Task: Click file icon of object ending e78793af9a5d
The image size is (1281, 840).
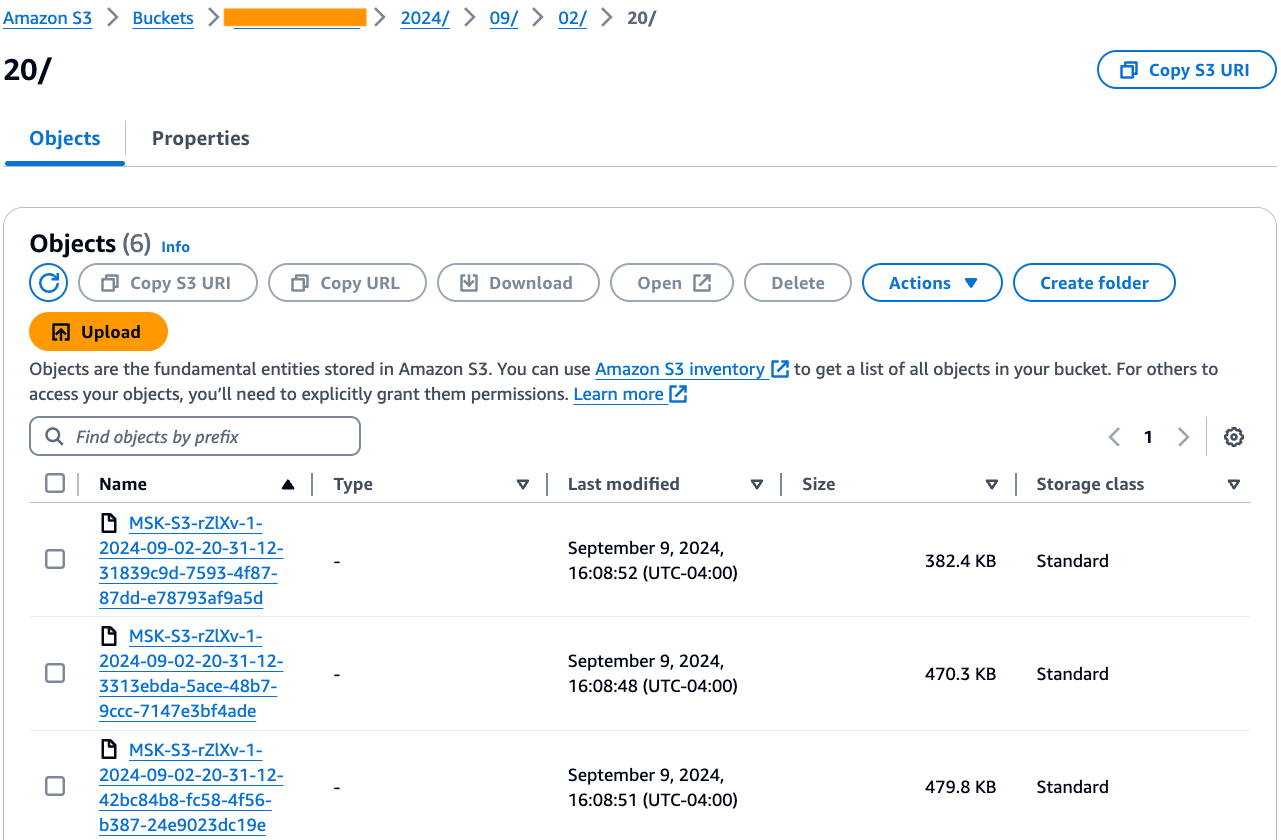Action: click(x=109, y=523)
